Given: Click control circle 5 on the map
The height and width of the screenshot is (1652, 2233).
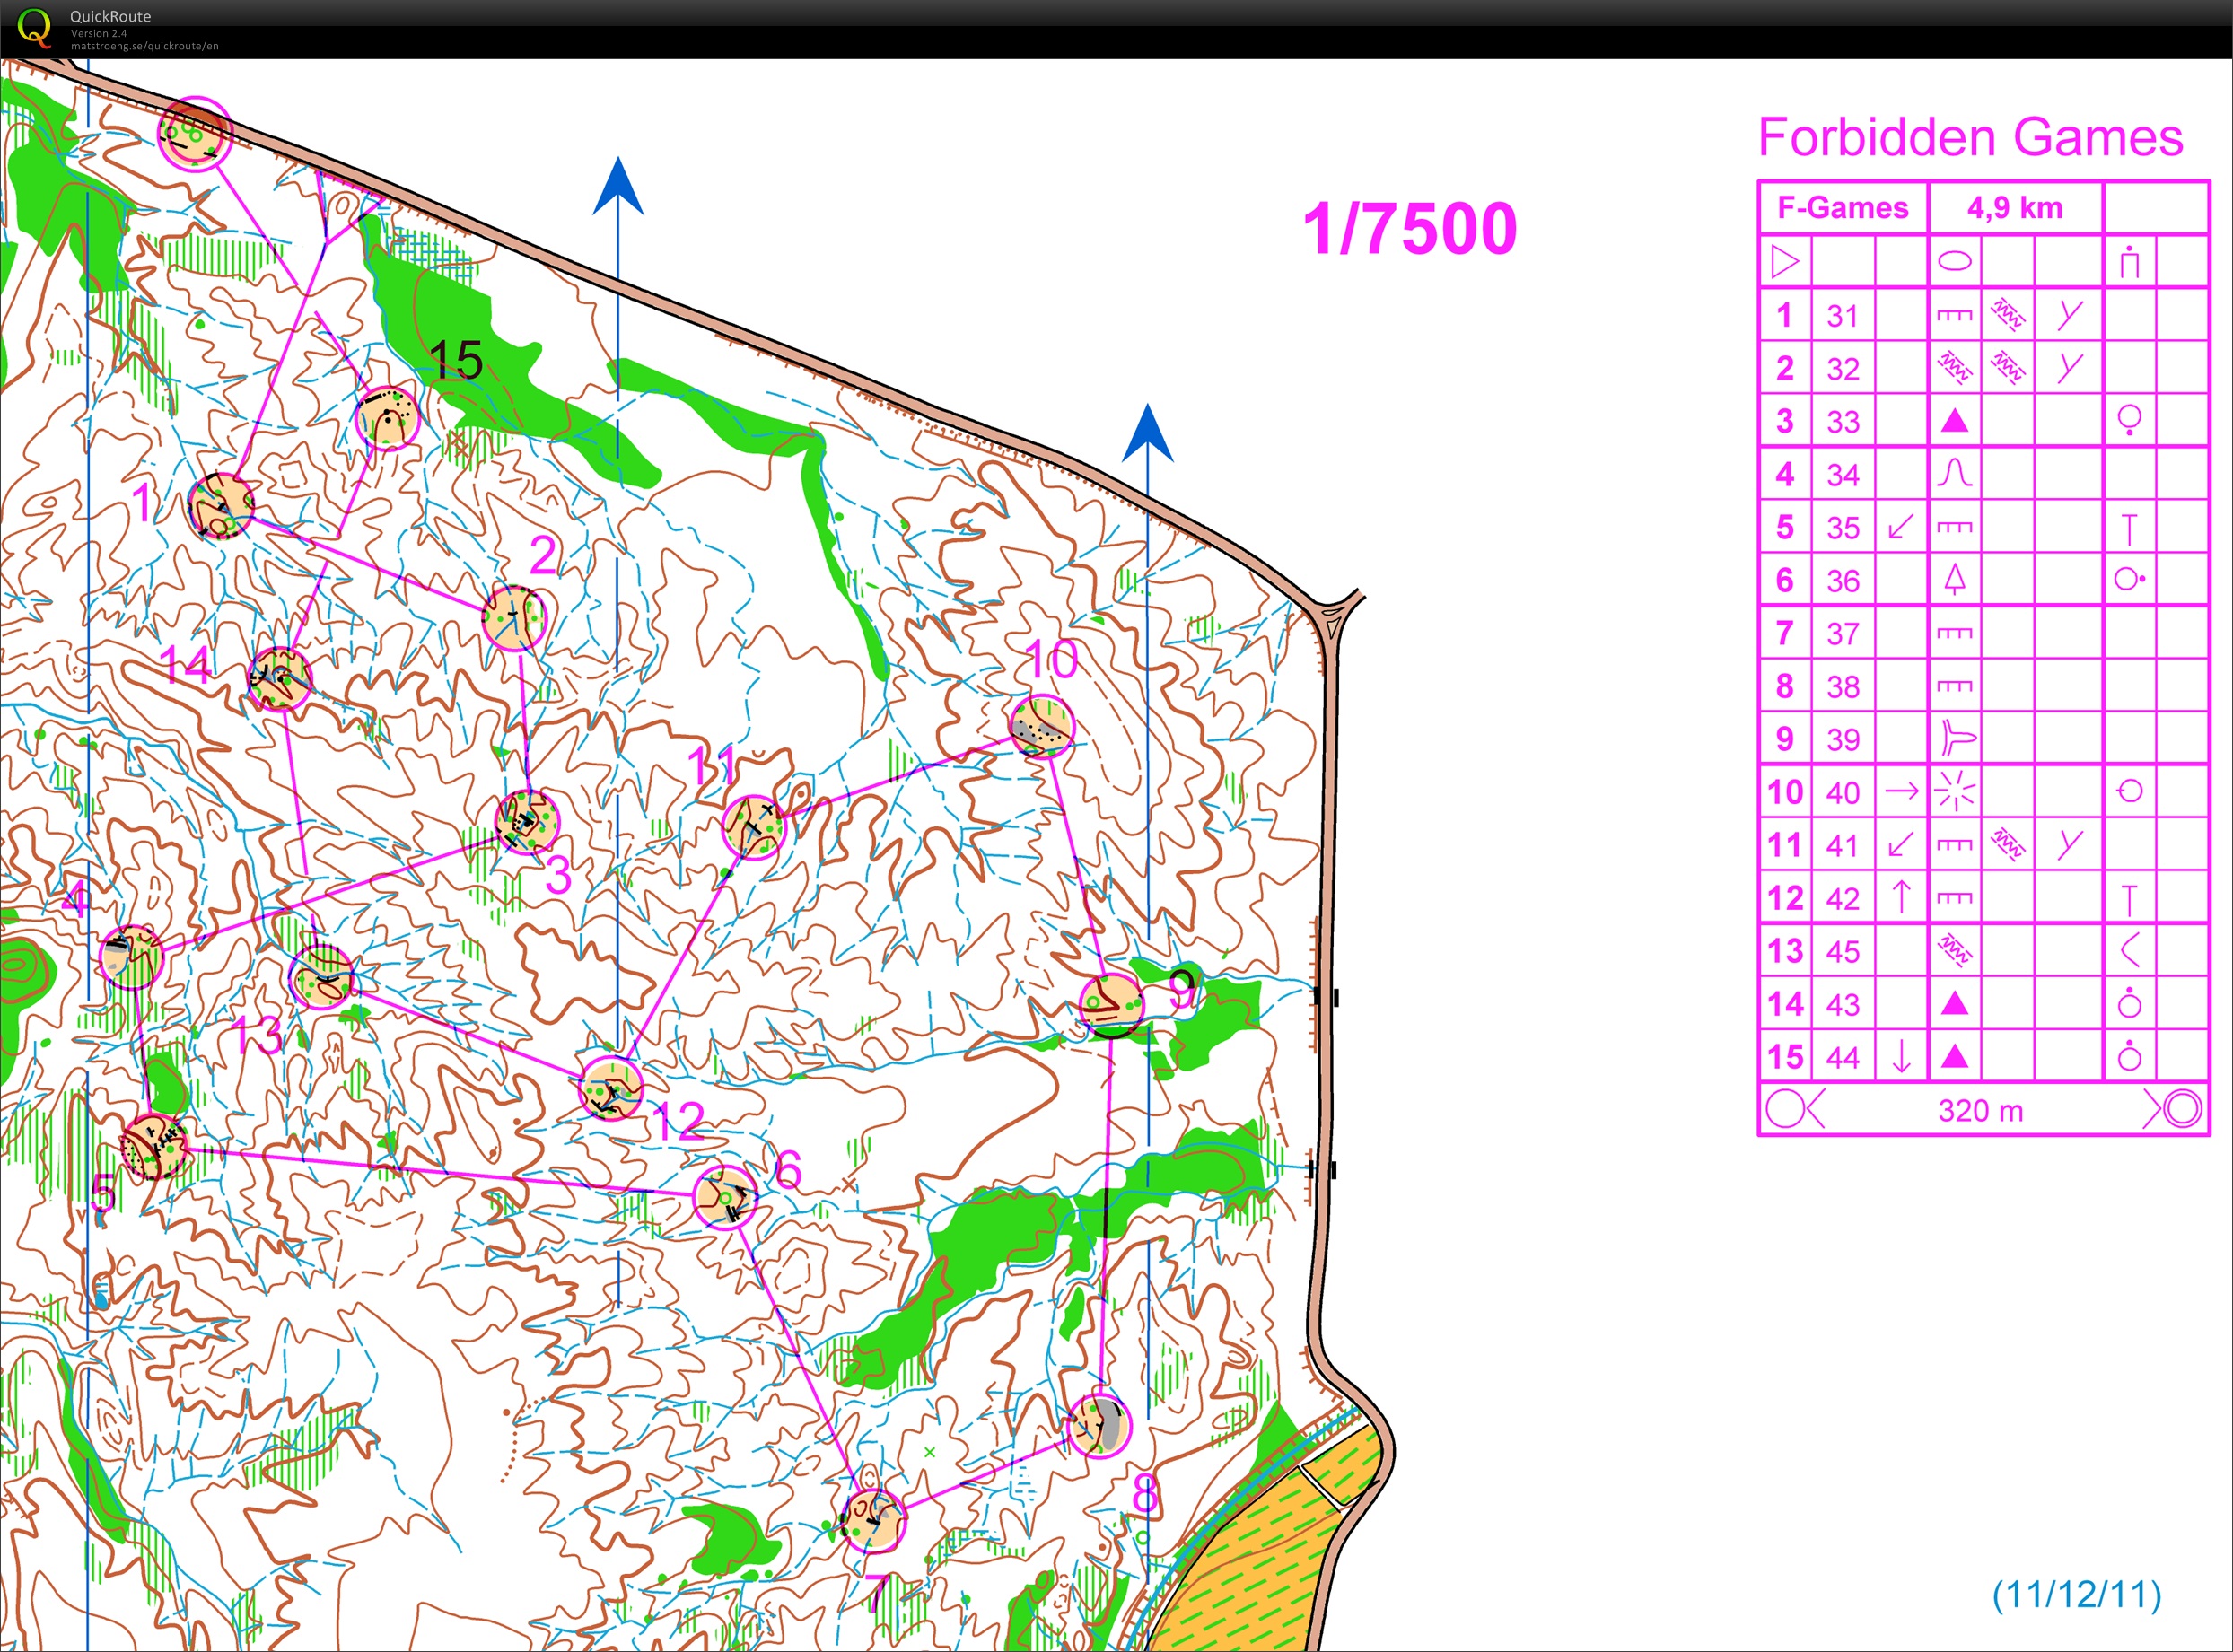Looking at the screenshot, I should (154, 1147).
